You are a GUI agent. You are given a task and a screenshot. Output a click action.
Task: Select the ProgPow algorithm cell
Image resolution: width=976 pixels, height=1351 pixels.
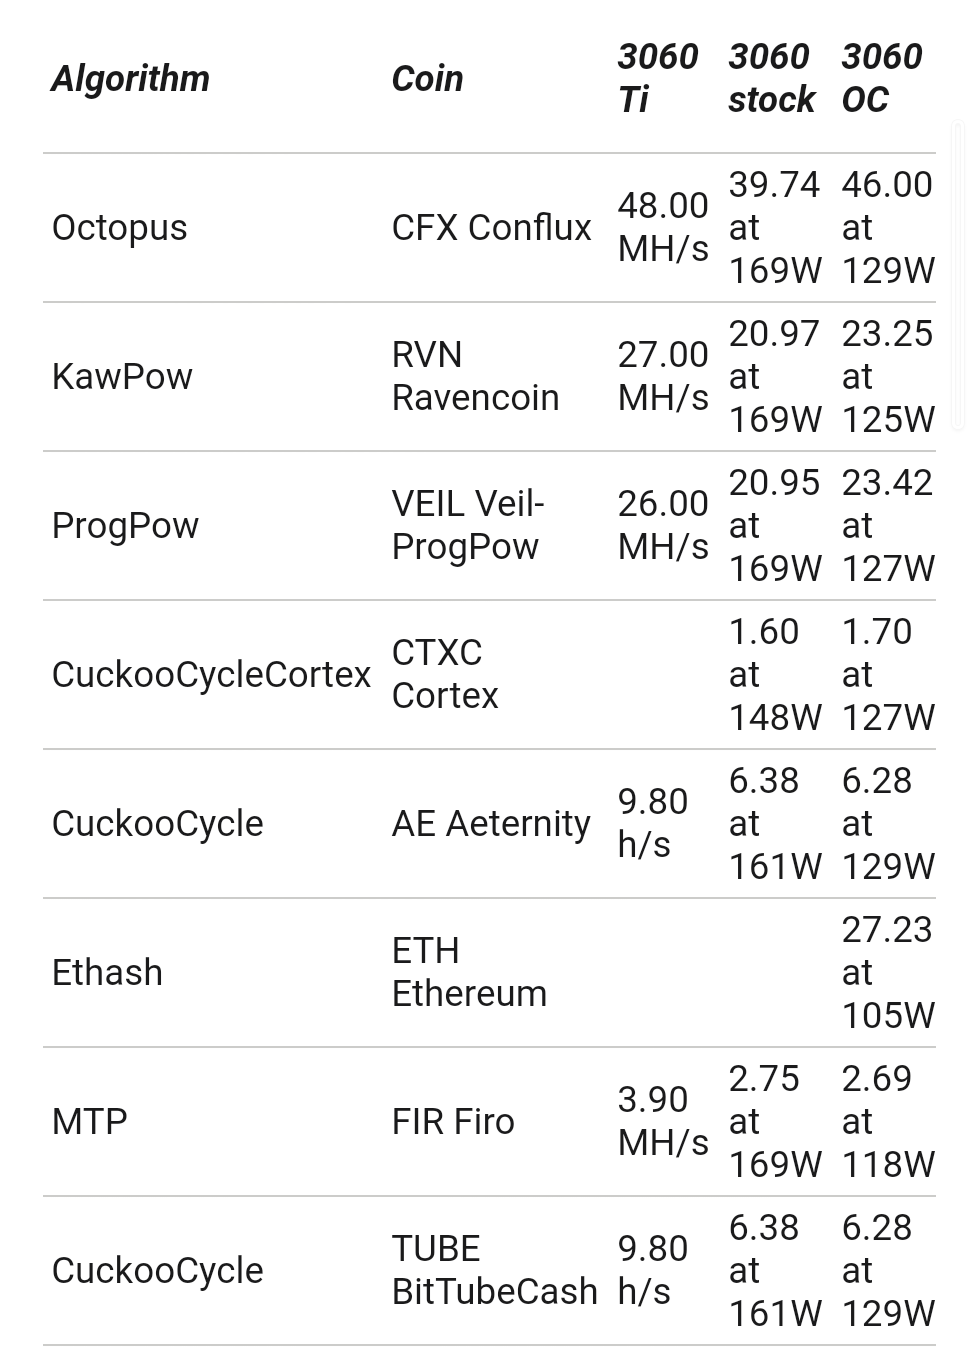[125, 525]
